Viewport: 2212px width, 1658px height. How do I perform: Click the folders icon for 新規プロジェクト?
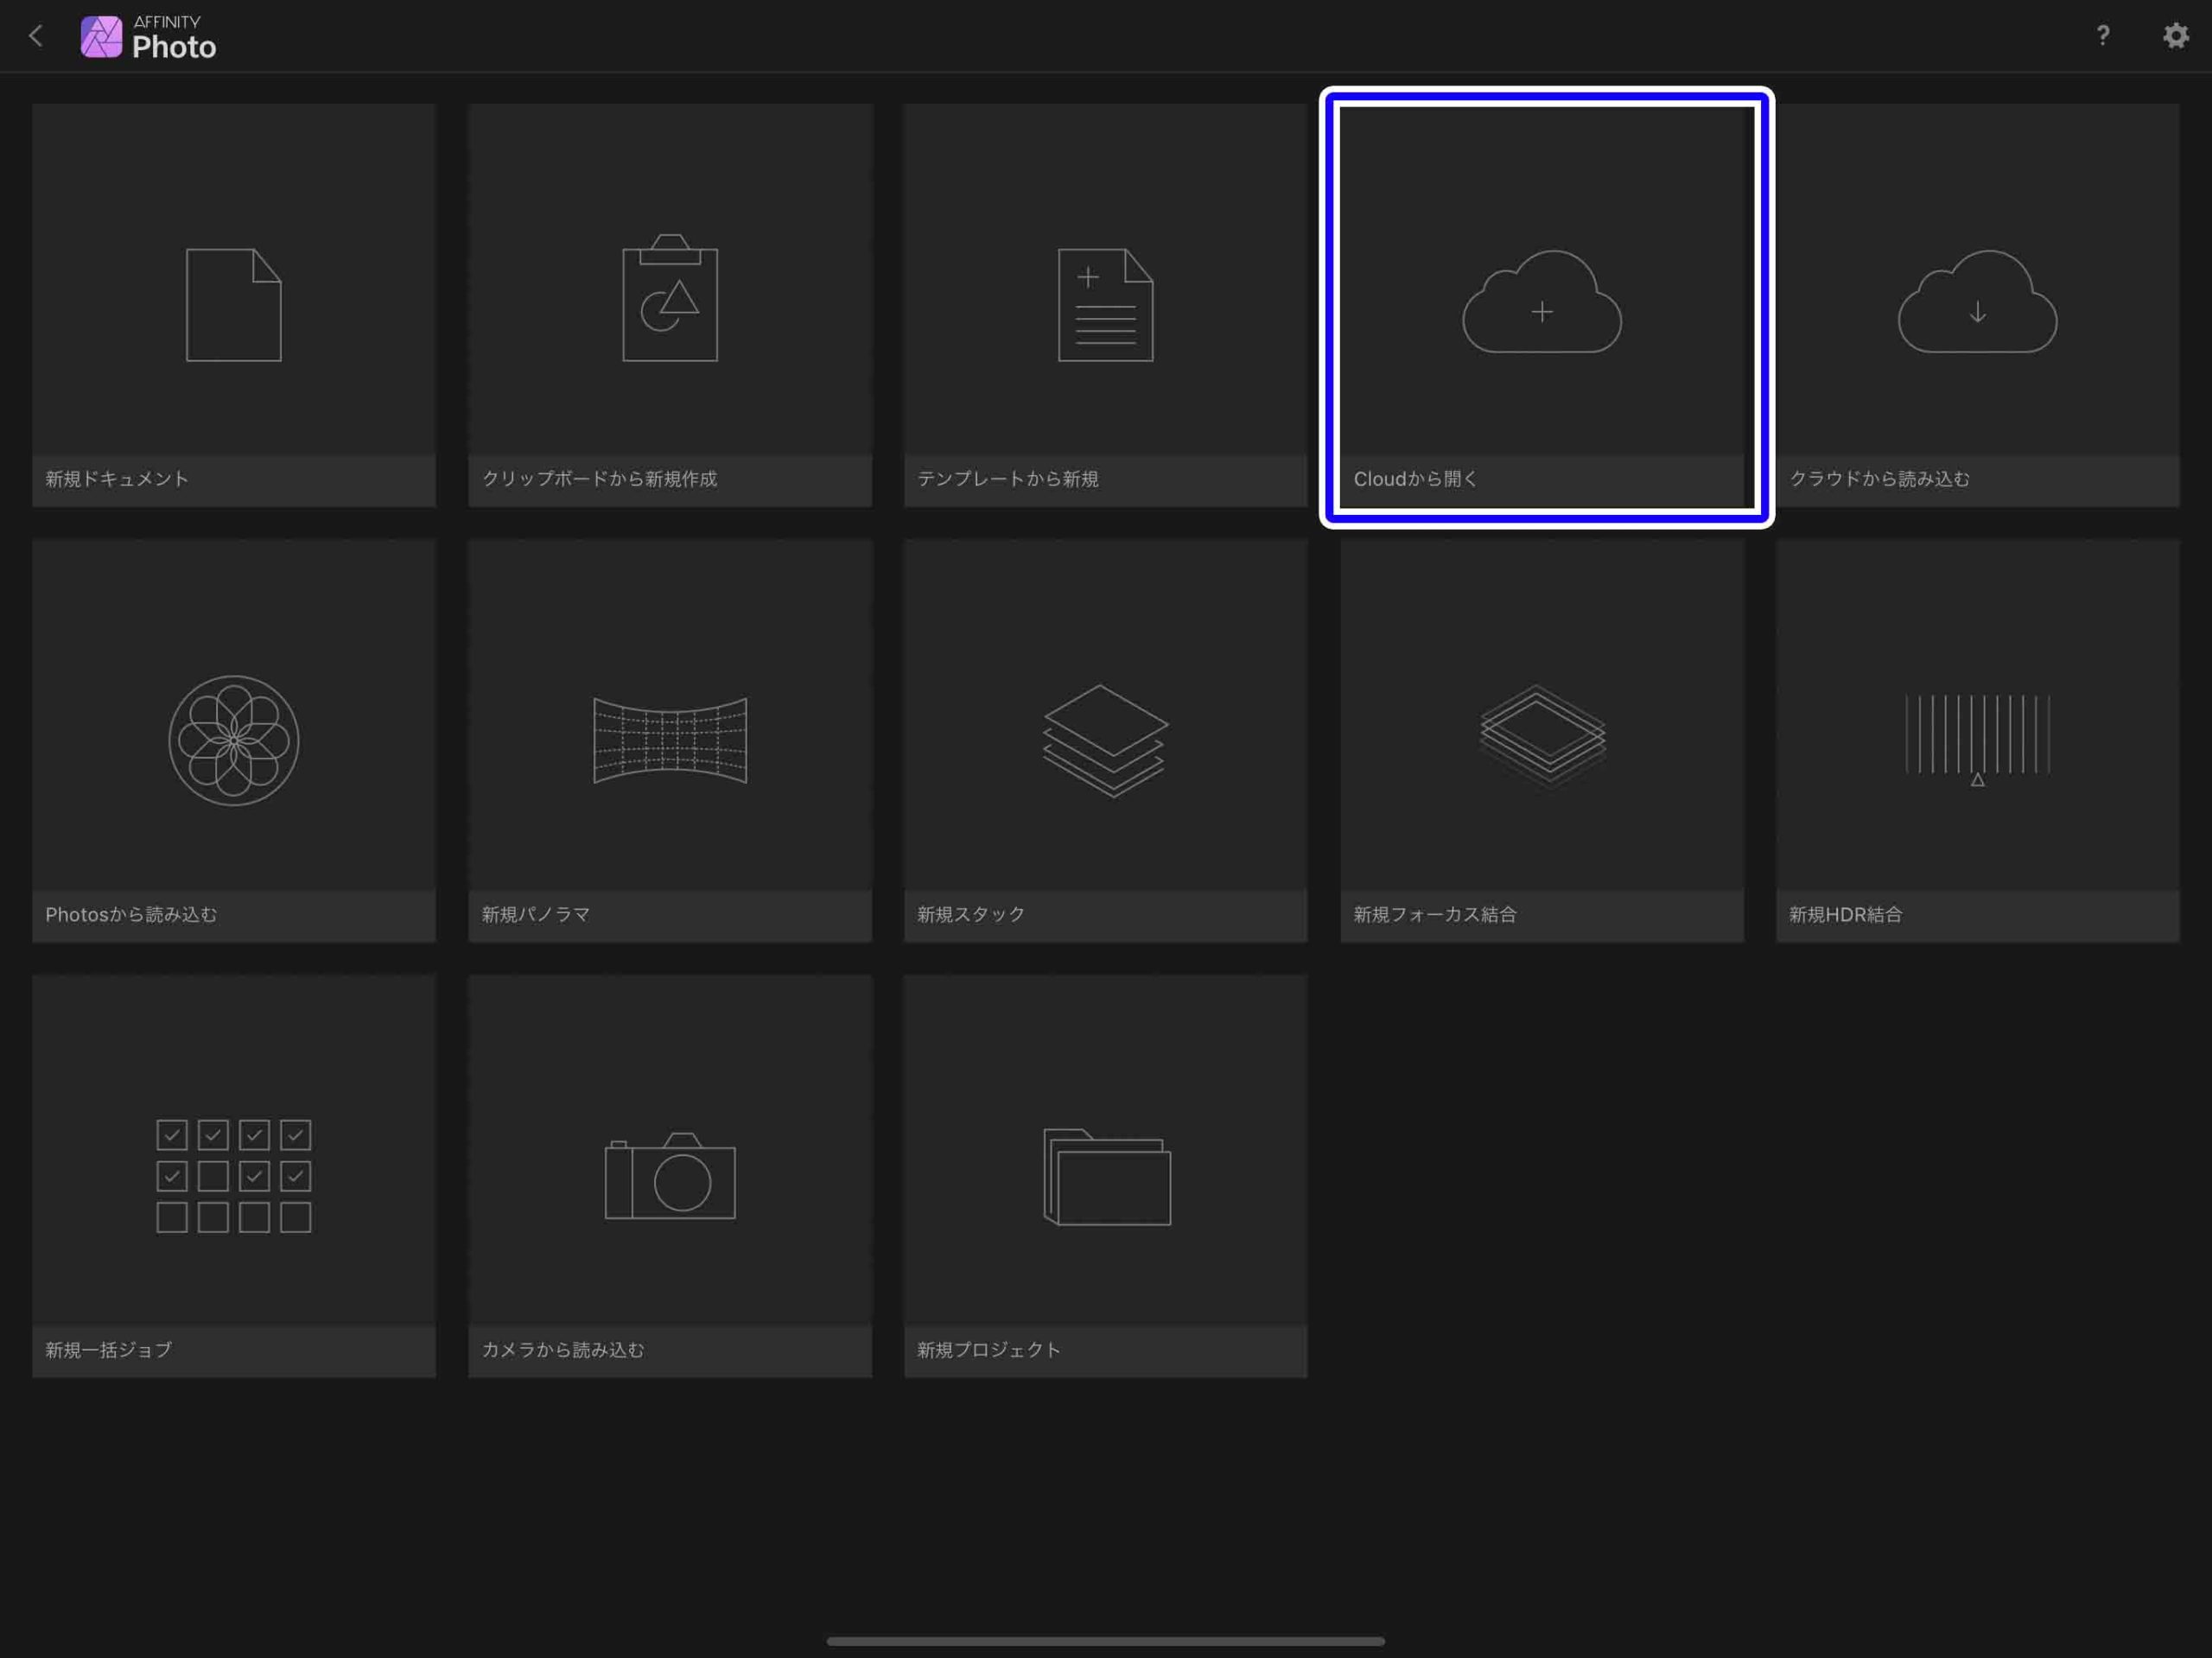tap(1107, 1177)
